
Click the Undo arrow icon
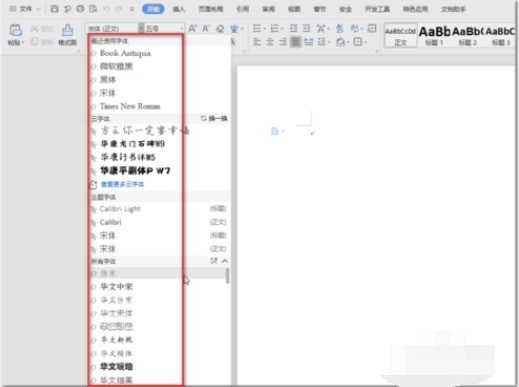pyautogui.click(x=106, y=9)
